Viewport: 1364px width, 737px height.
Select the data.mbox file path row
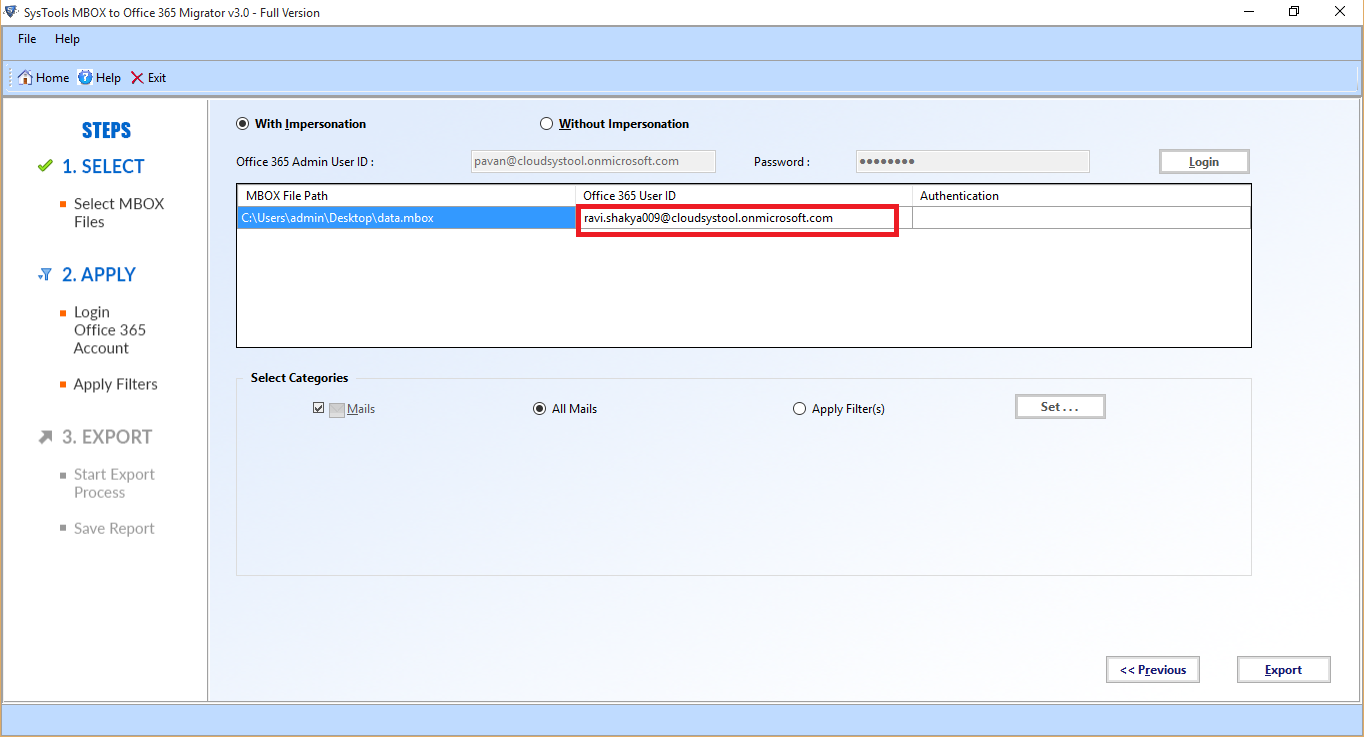point(406,218)
